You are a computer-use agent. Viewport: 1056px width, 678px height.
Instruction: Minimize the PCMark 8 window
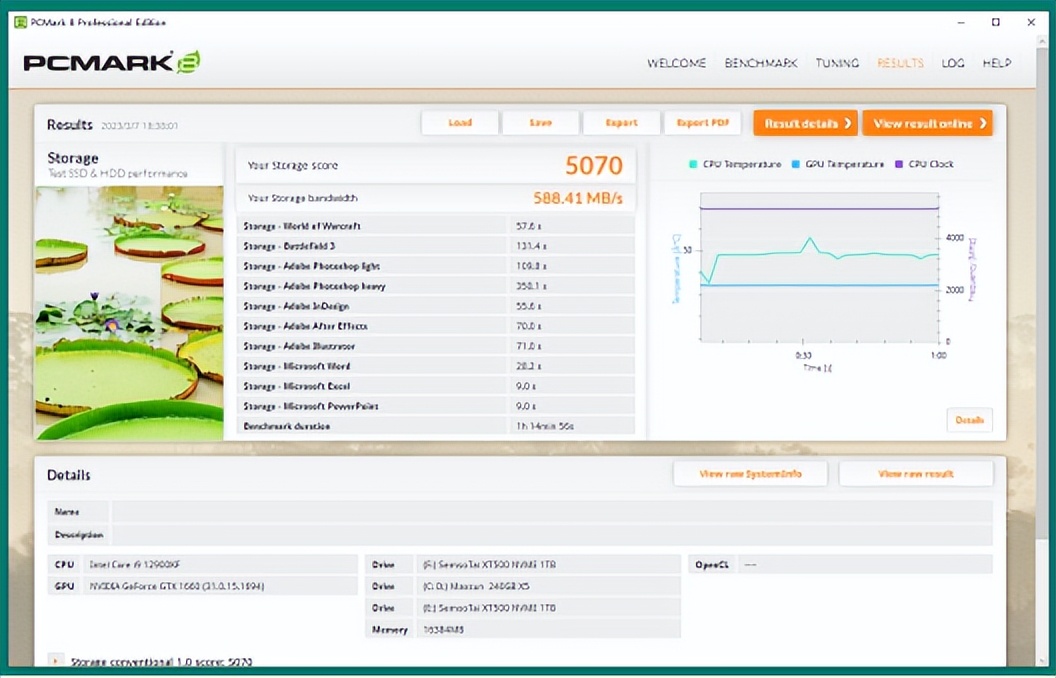(x=961, y=22)
